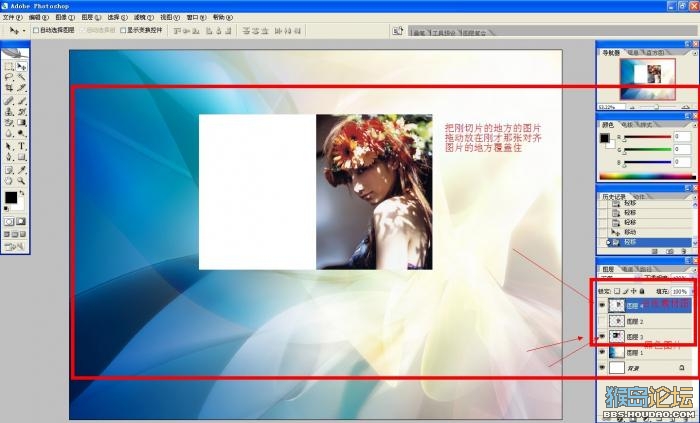Select the Slice tool
Image resolution: width=700 pixels, height=423 pixels.
point(21,88)
